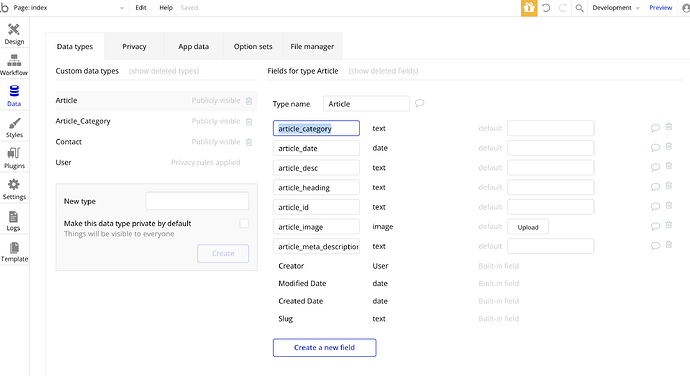Open the Help menu
The height and width of the screenshot is (376, 690).
[166, 8]
